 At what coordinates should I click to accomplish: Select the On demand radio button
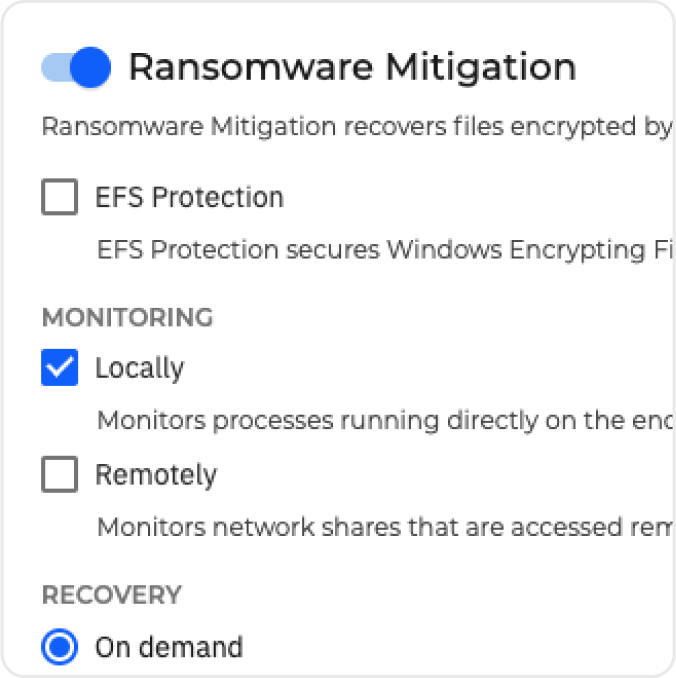pos(60,647)
